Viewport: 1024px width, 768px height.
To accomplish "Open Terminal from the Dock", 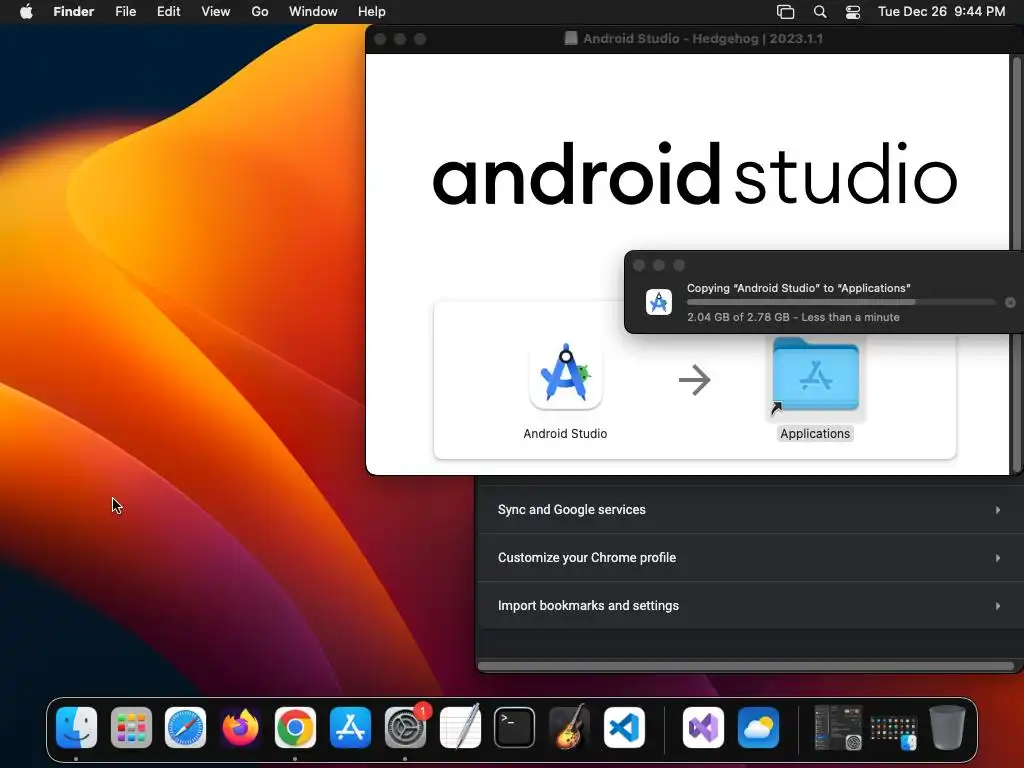I will (x=515, y=728).
